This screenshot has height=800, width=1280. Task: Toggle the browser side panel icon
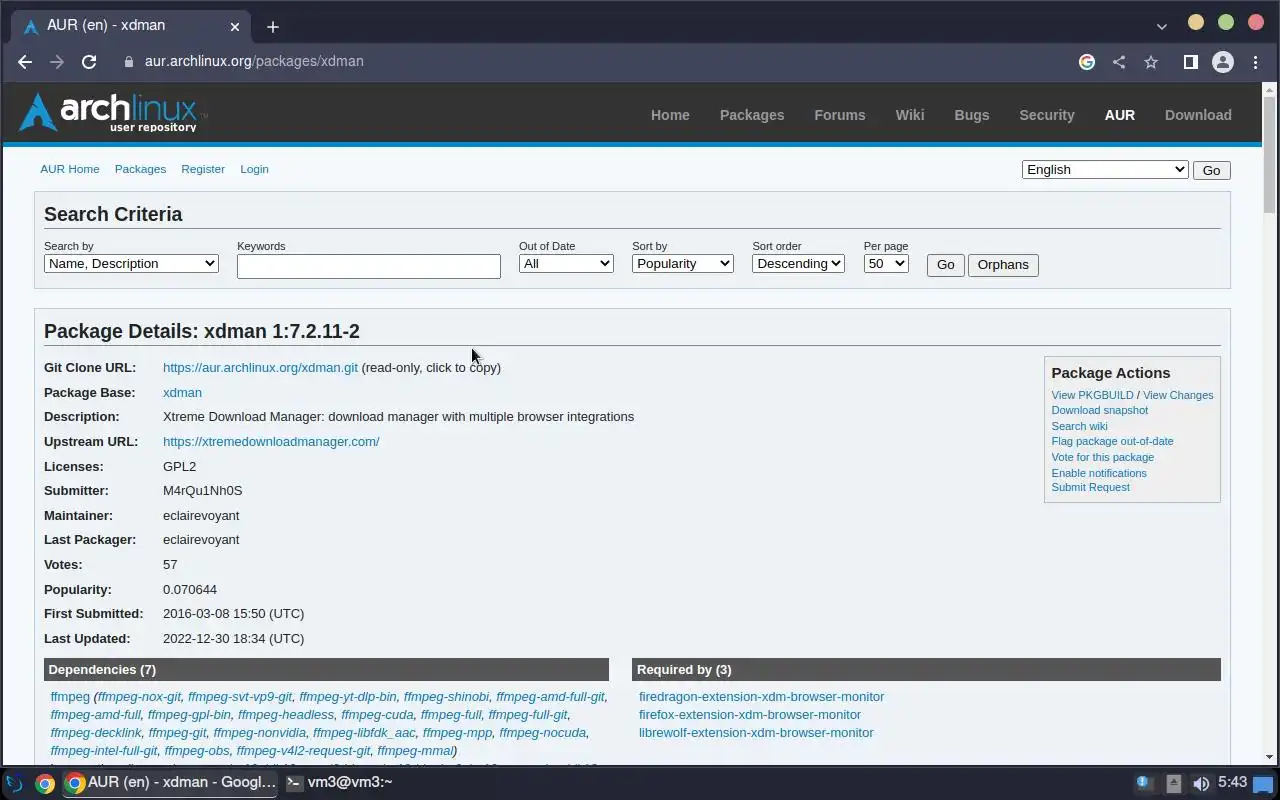(x=1190, y=62)
